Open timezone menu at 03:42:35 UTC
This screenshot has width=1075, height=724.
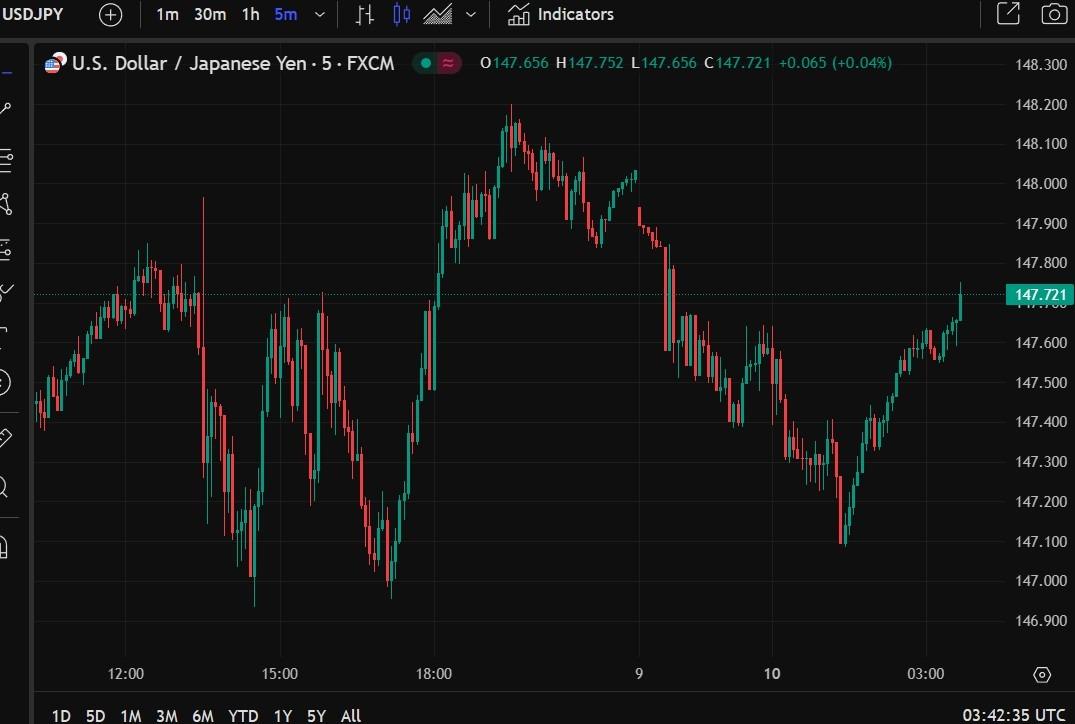click(1014, 715)
